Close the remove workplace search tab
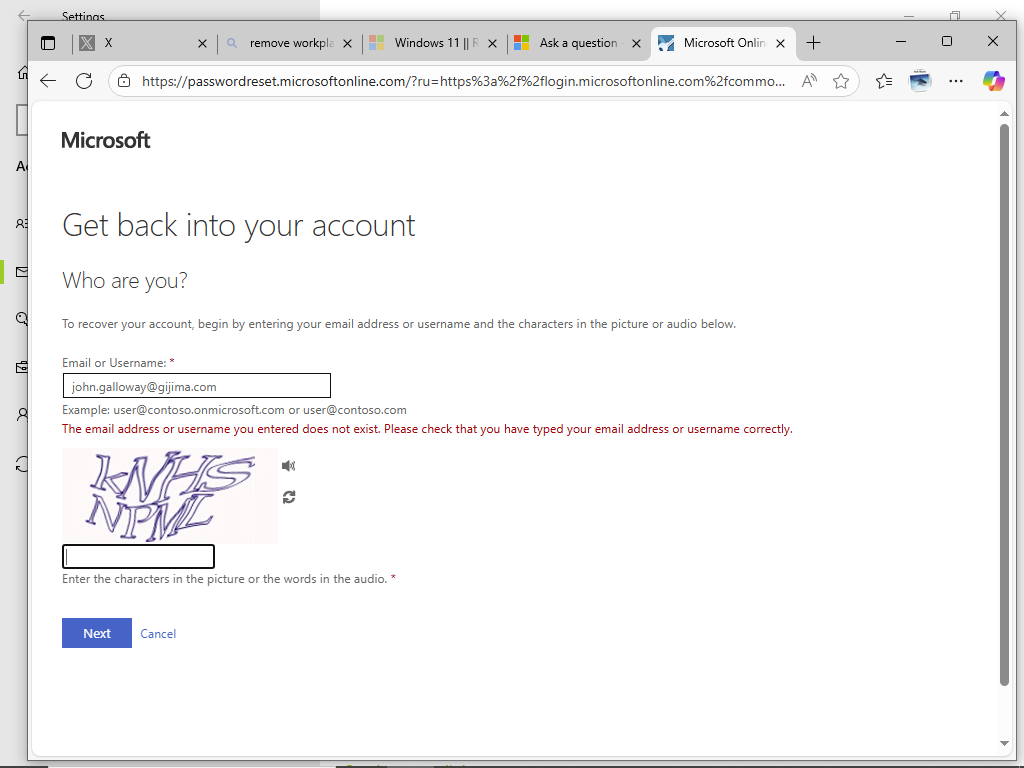This screenshot has height=768, width=1024. click(x=347, y=44)
